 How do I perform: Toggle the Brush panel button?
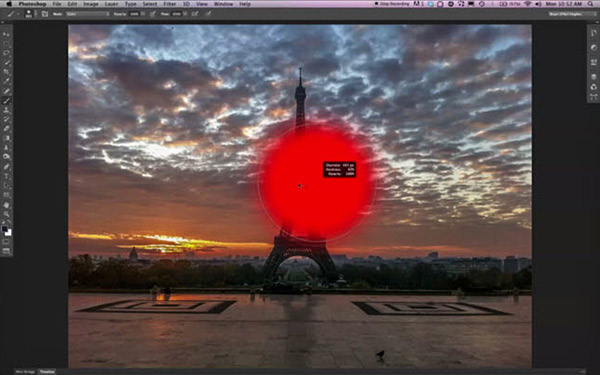(x=45, y=14)
